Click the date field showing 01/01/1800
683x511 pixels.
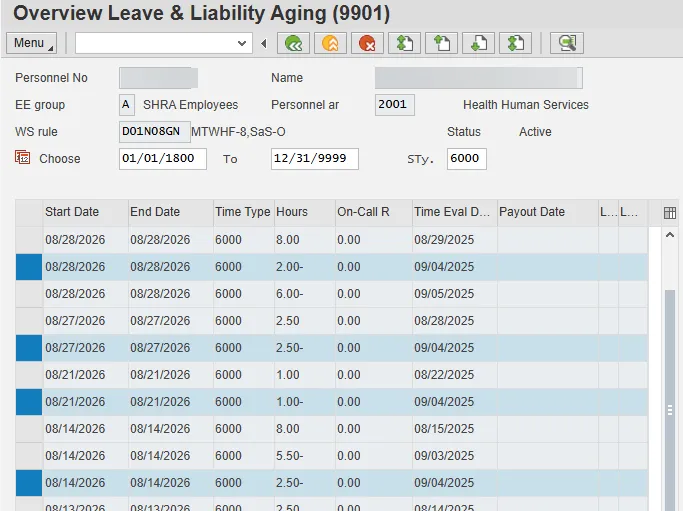pos(162,159)
